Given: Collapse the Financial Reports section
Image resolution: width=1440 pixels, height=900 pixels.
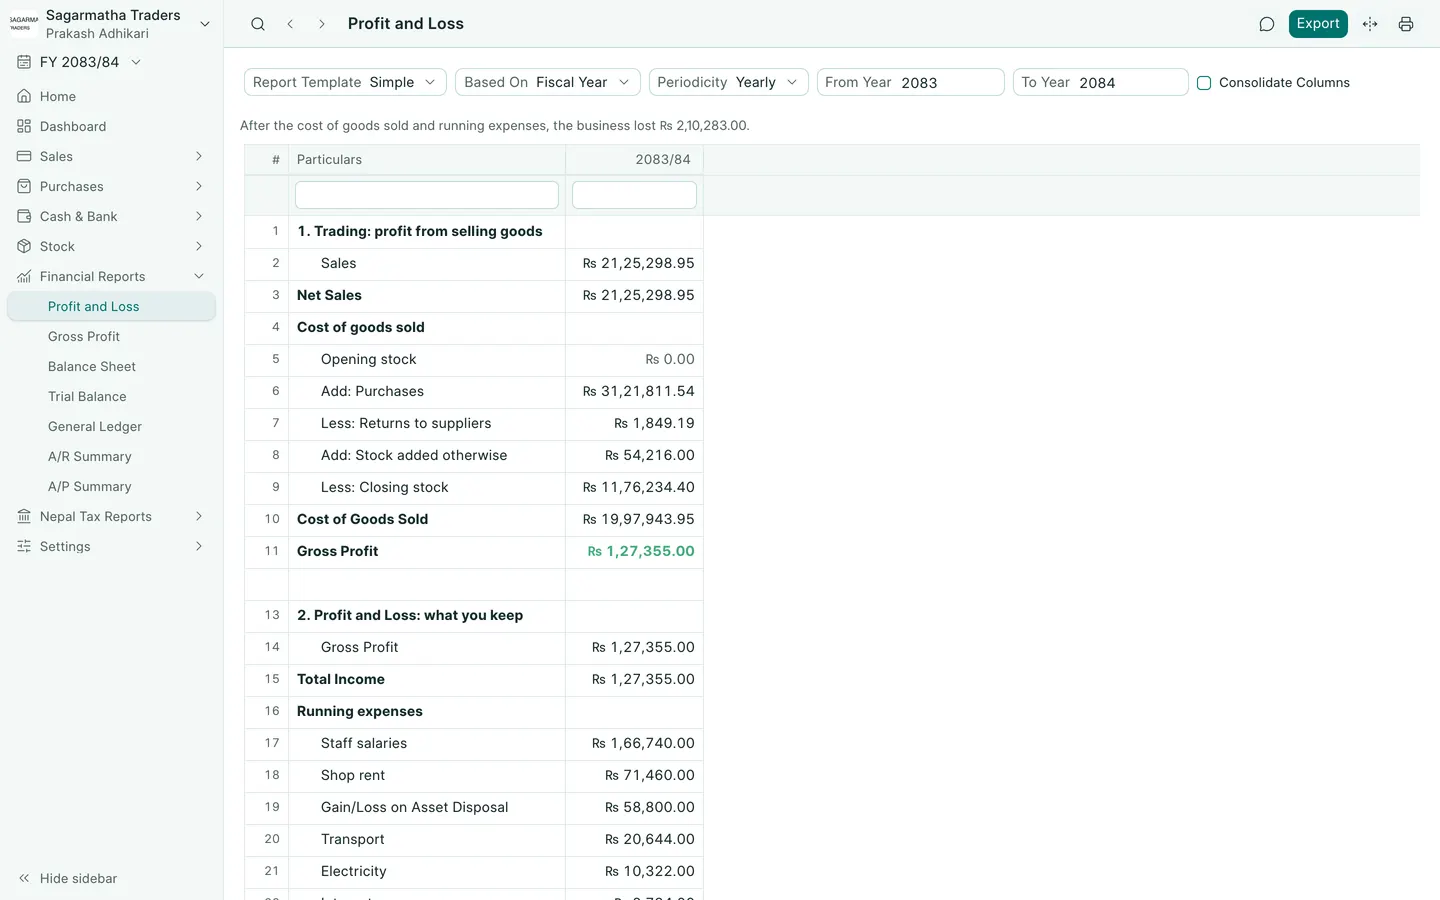Looking at the screenshot, I should pyautogui.click(x=199, y=276).
